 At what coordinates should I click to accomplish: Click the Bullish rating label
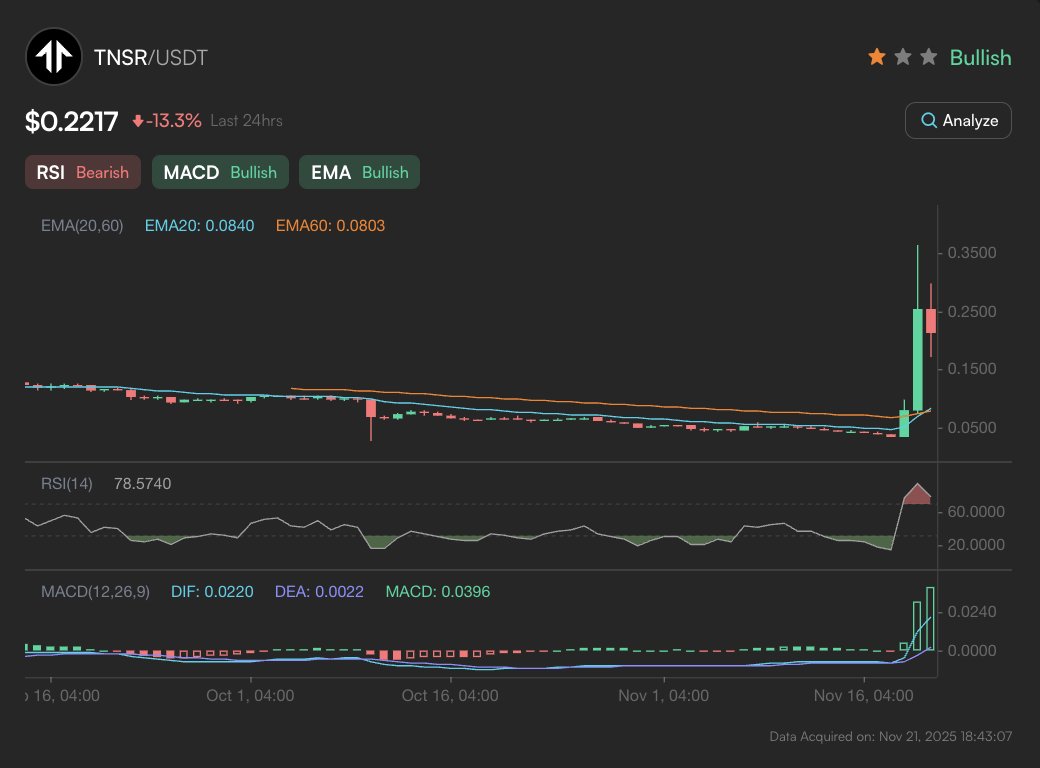tap(980, 57)
